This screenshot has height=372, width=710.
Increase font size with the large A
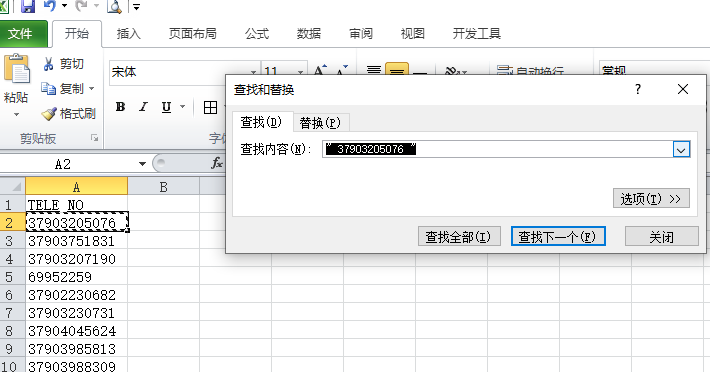320,70
